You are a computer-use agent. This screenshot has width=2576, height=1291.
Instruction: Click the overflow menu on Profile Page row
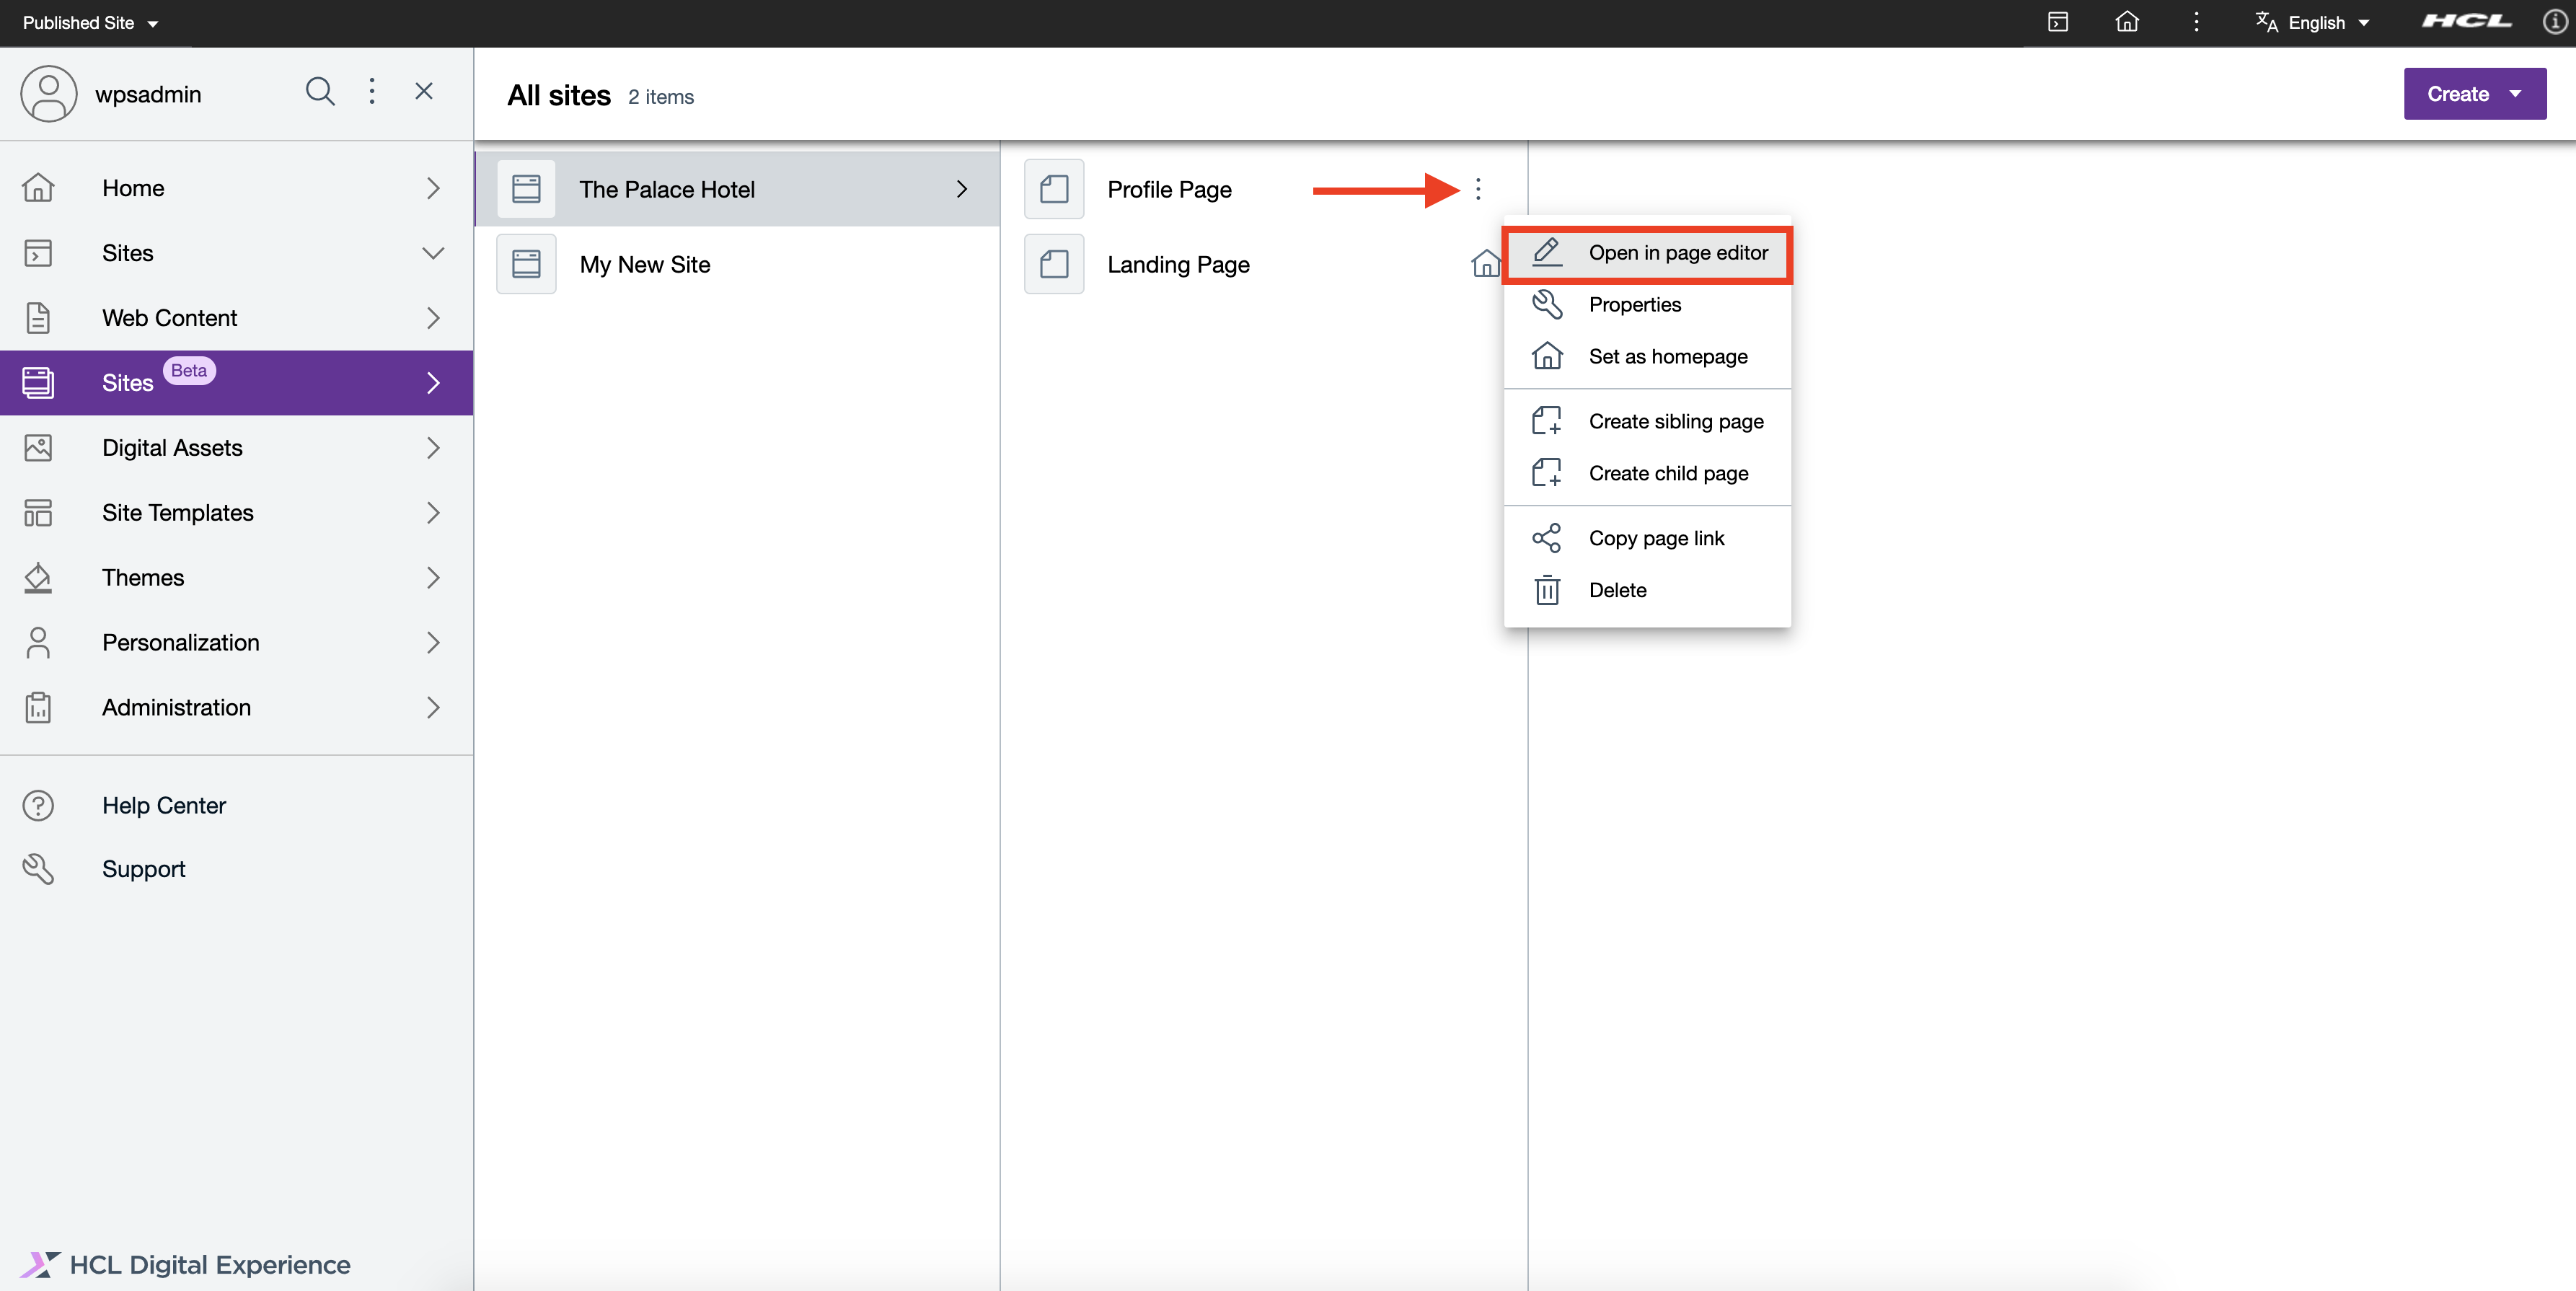tap(1478, 189)
